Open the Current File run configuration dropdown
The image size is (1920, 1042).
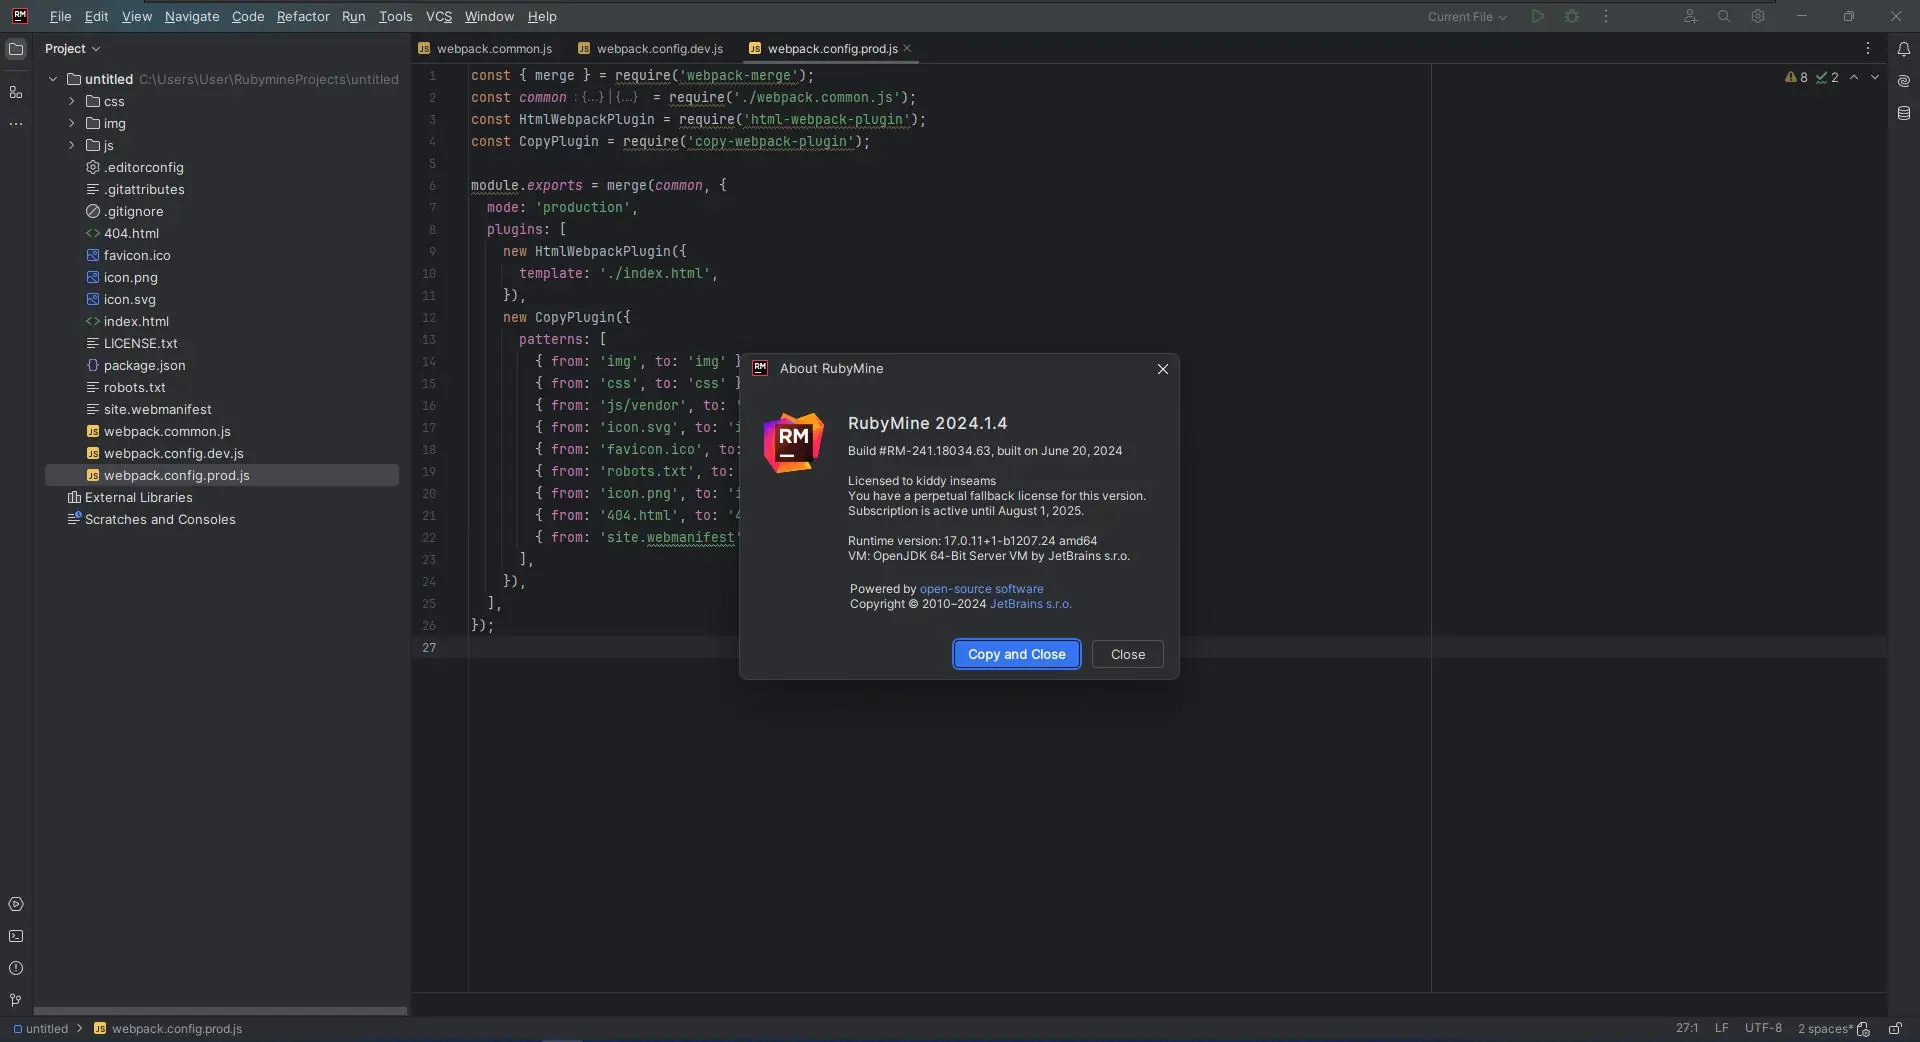[x=1467, y=16]
